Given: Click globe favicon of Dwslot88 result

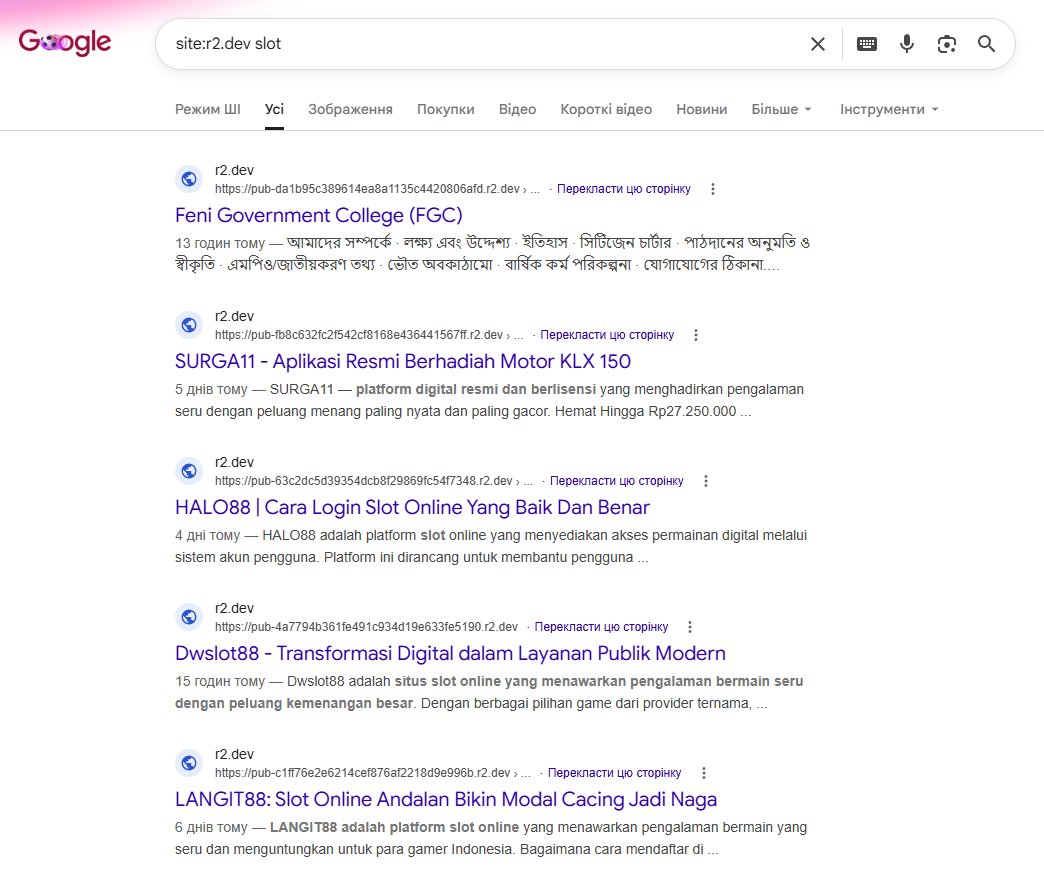Looking at the screenshot, I should (189, 617).
